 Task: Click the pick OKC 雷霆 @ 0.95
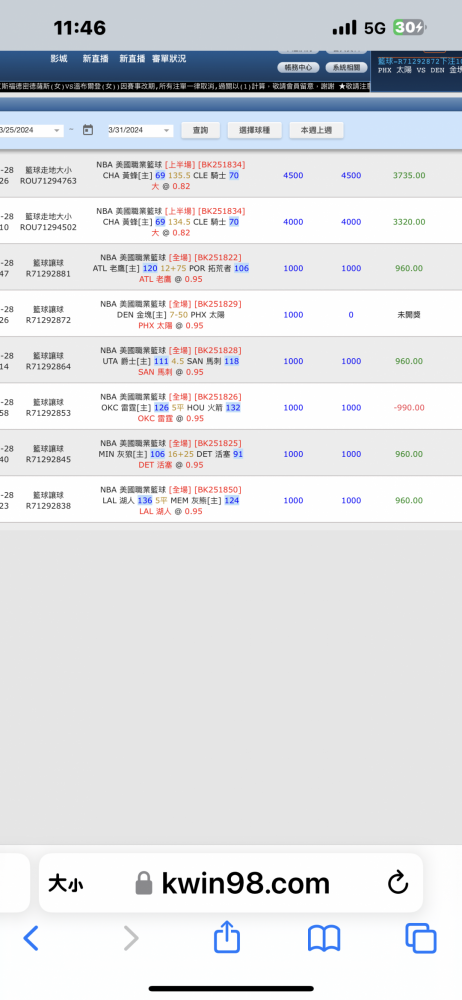(x=170, y=419)
